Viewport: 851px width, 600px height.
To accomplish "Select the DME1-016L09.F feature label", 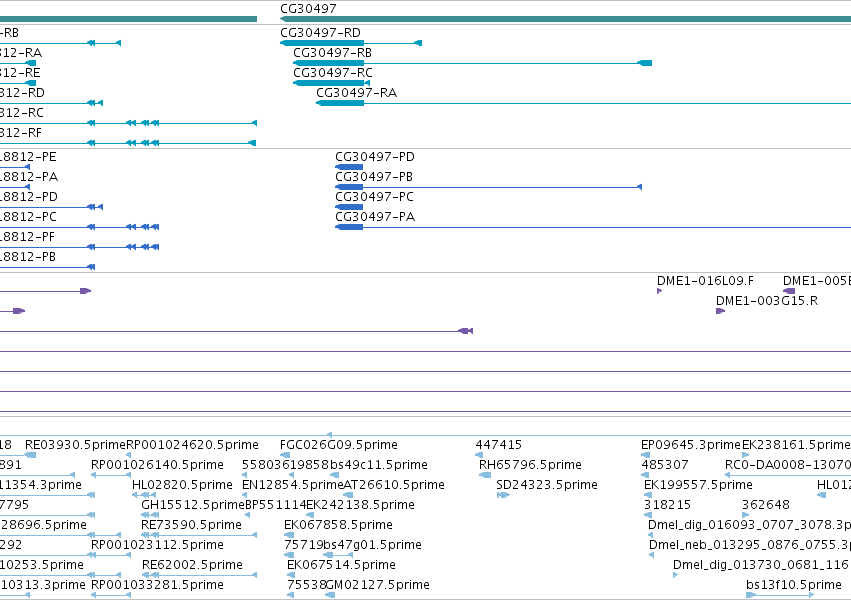I will (x=706, y=281).
